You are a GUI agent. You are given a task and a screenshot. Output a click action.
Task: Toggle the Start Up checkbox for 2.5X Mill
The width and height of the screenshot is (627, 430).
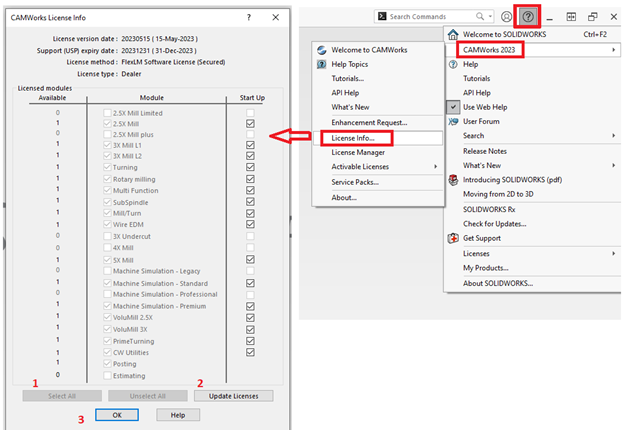coord(250,124)
